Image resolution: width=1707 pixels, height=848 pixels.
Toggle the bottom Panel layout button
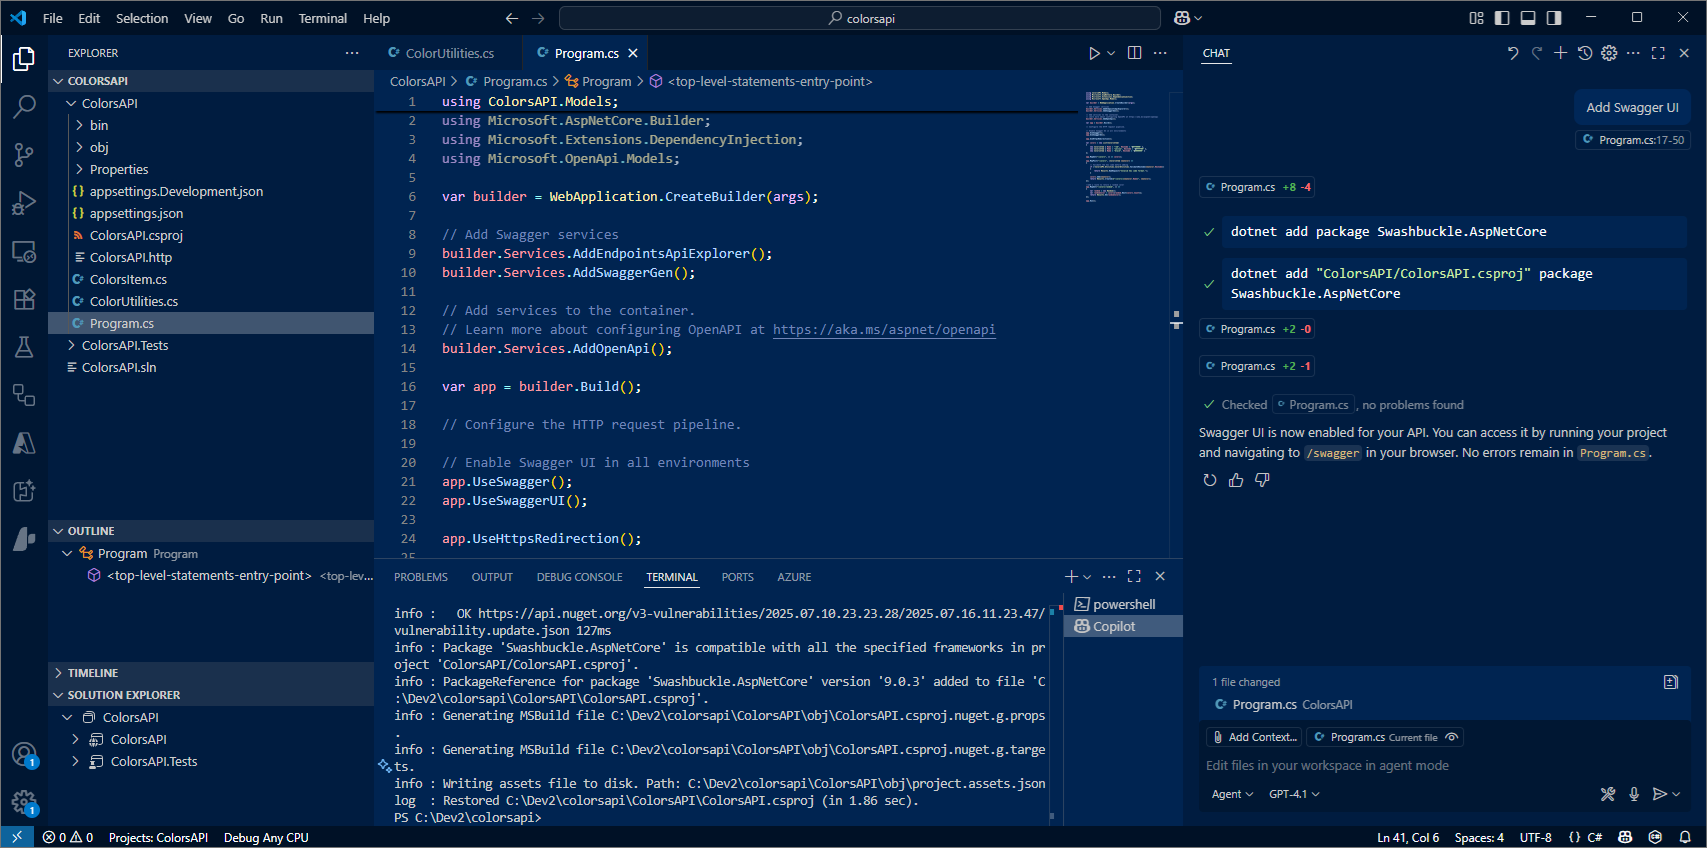click(x=1528, y=18)
